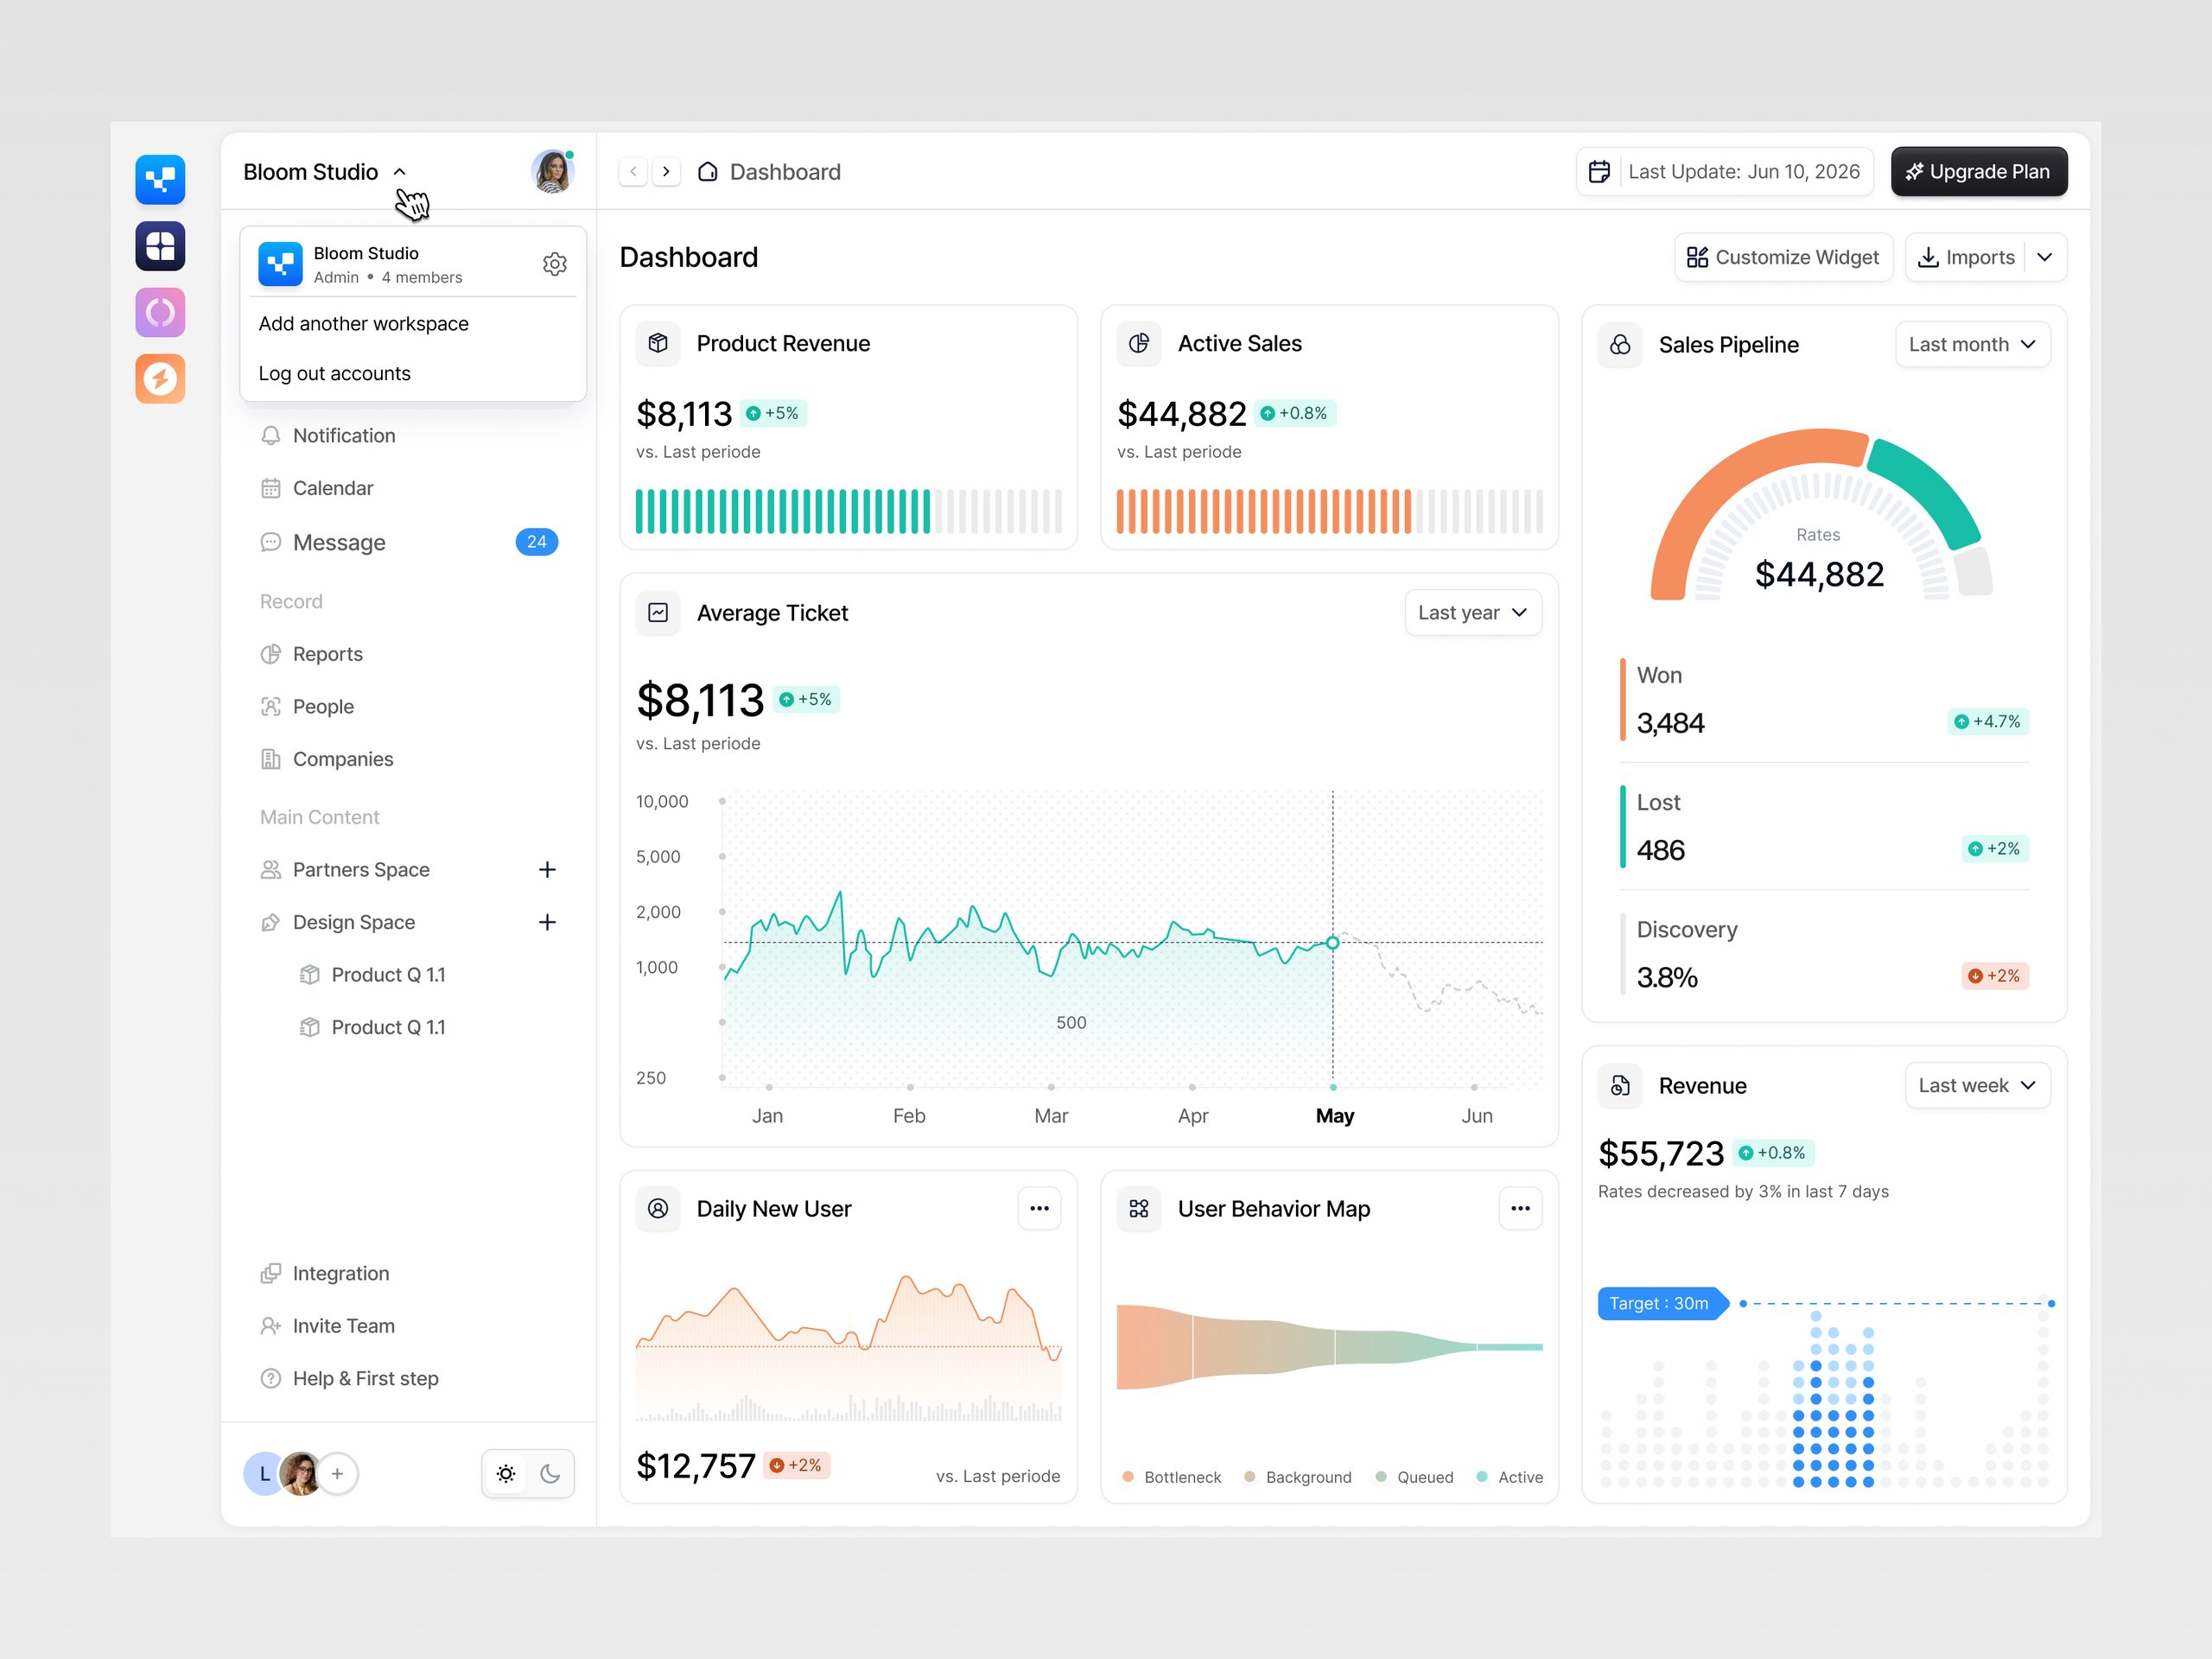Click the Queued legend item

tap(1415, 1478)
